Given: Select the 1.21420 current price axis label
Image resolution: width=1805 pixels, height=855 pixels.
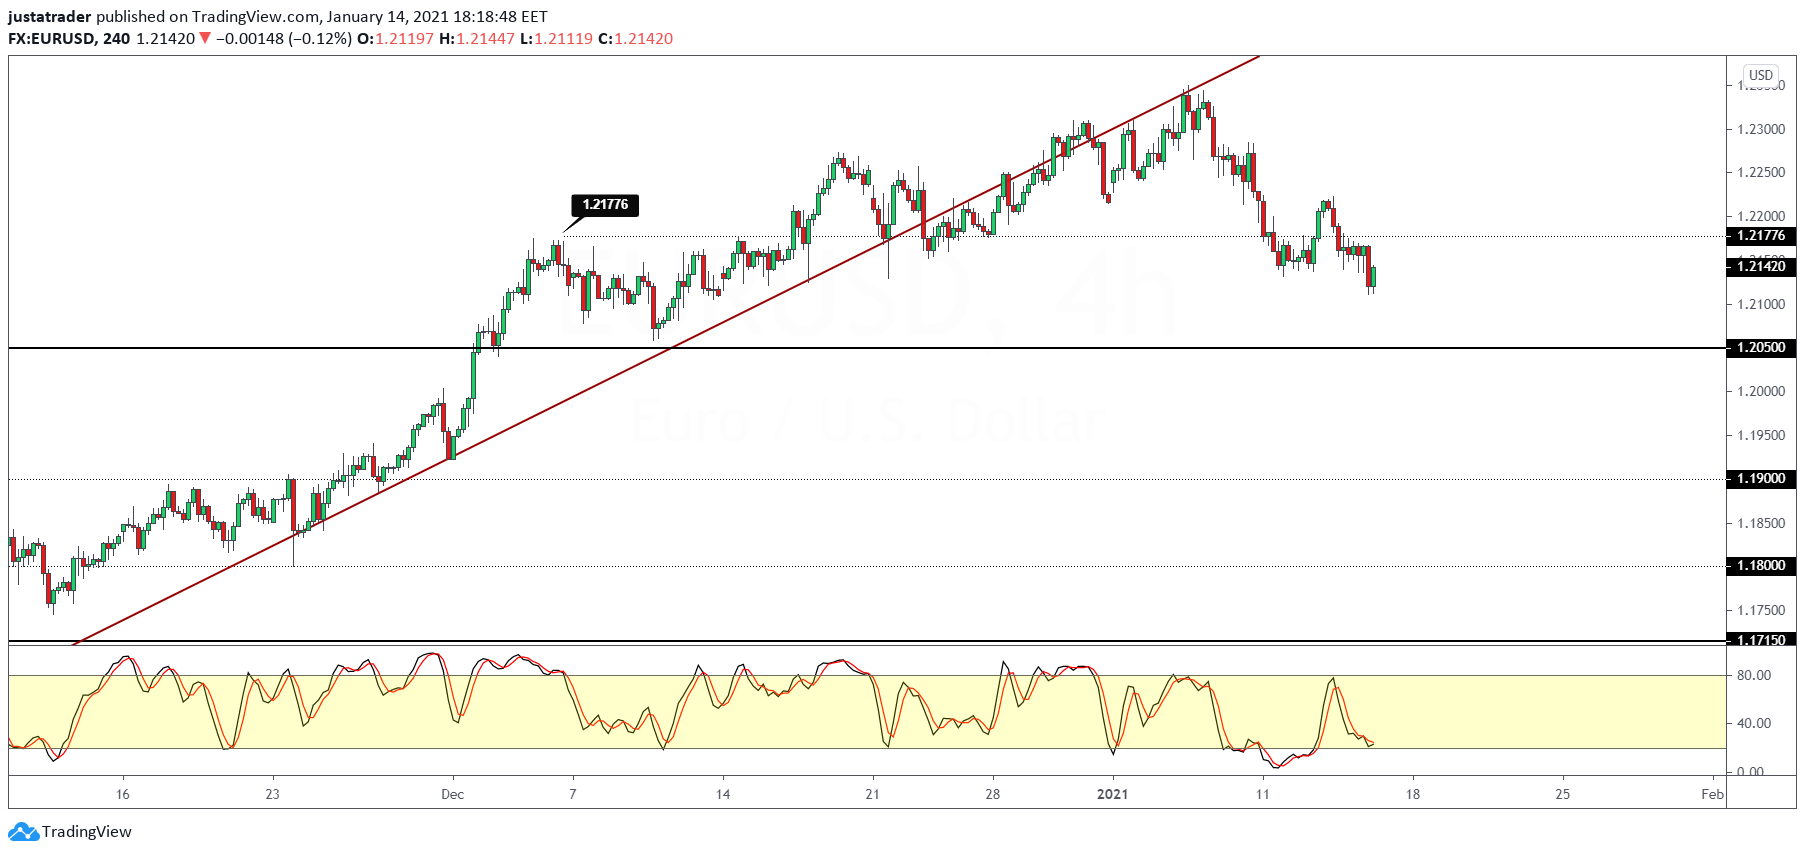Looking at the screenshot, I should 1760,267.
